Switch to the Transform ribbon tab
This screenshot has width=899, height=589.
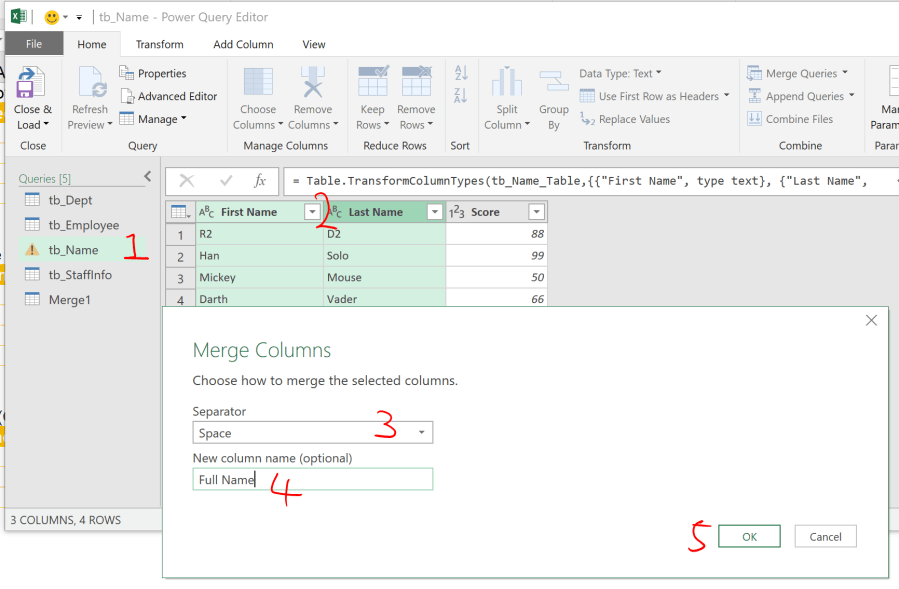(x=160, y=44)
